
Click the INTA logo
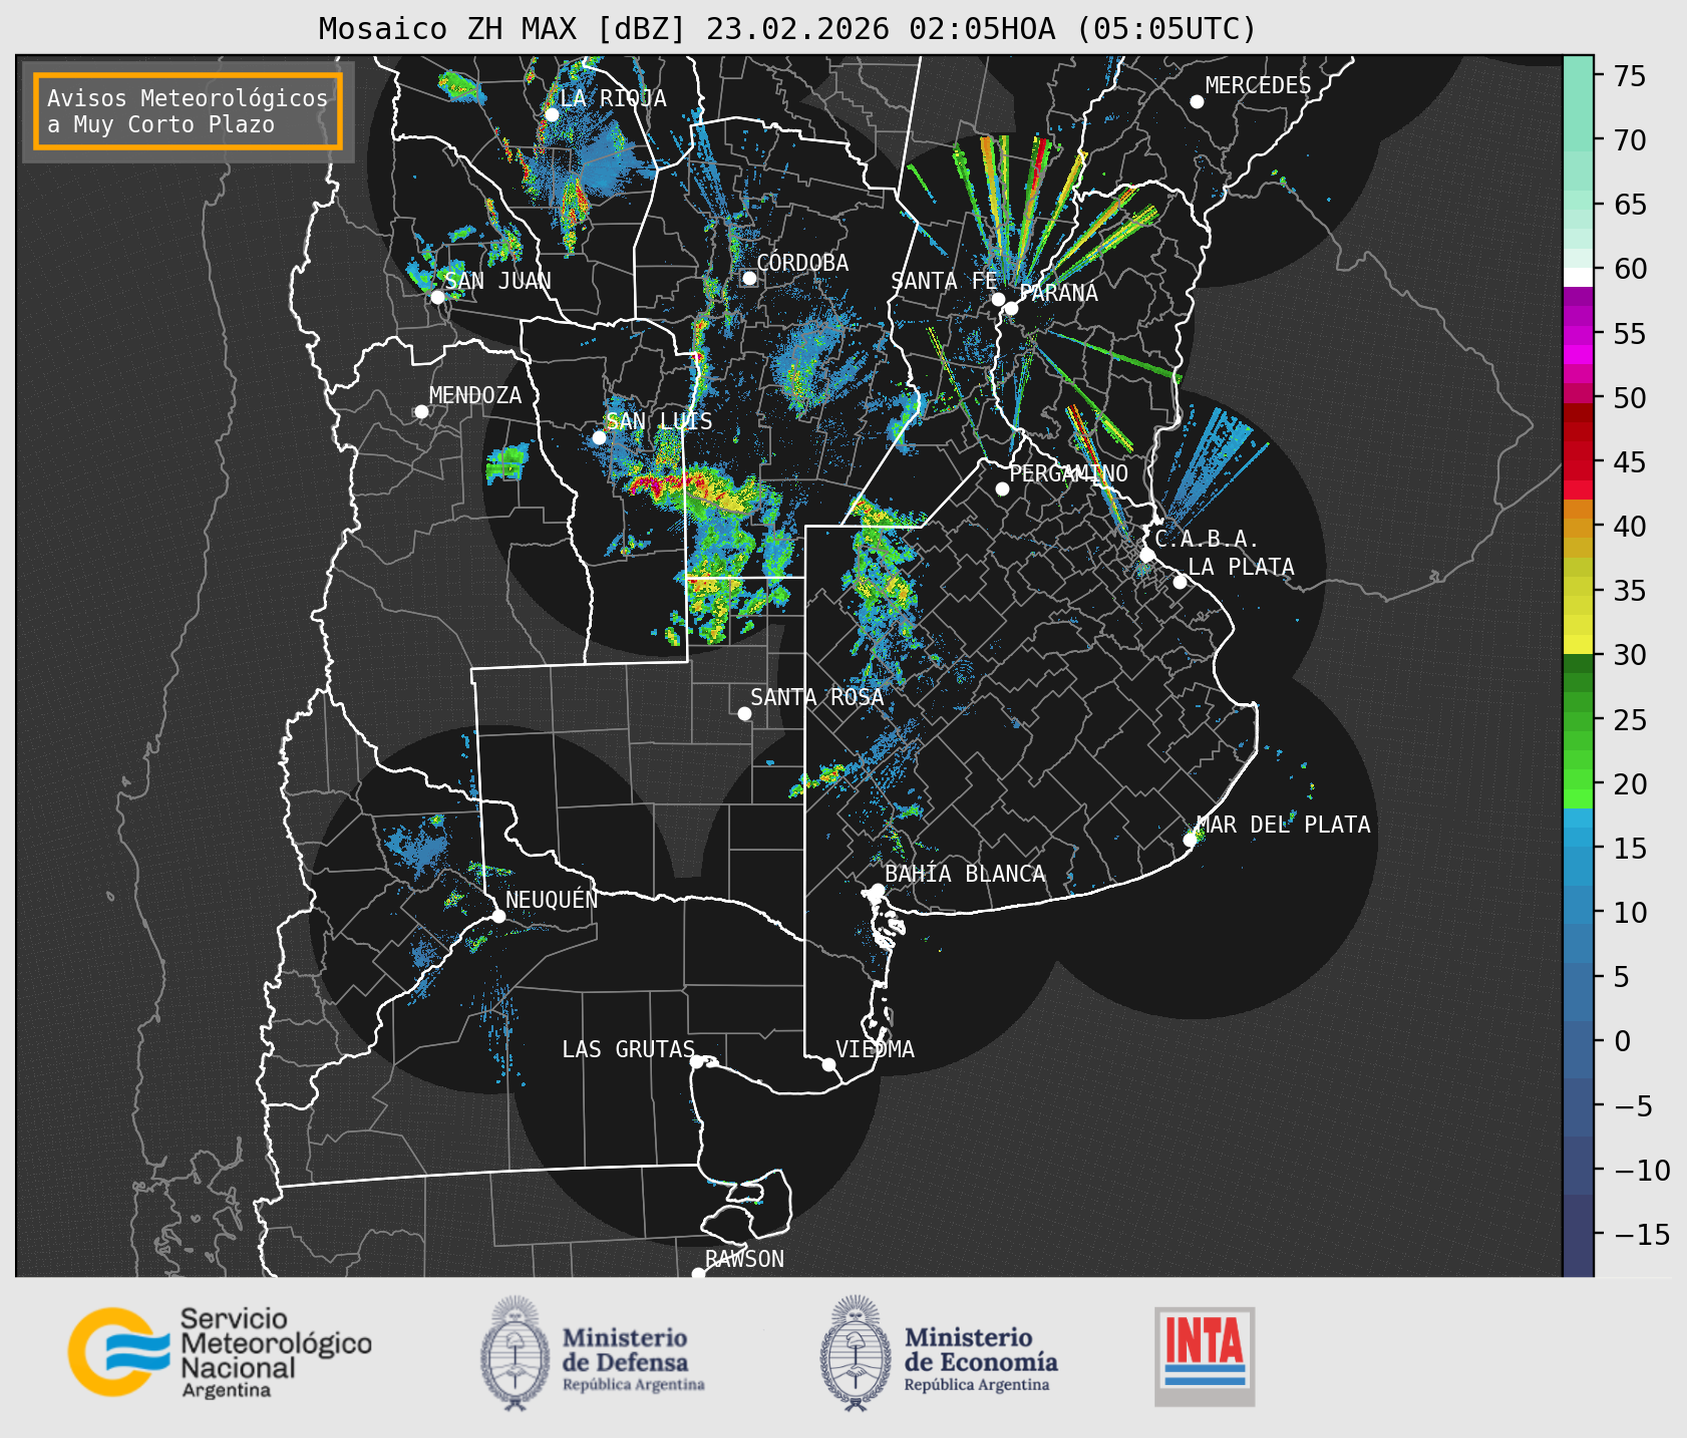pos(1204,1357)
